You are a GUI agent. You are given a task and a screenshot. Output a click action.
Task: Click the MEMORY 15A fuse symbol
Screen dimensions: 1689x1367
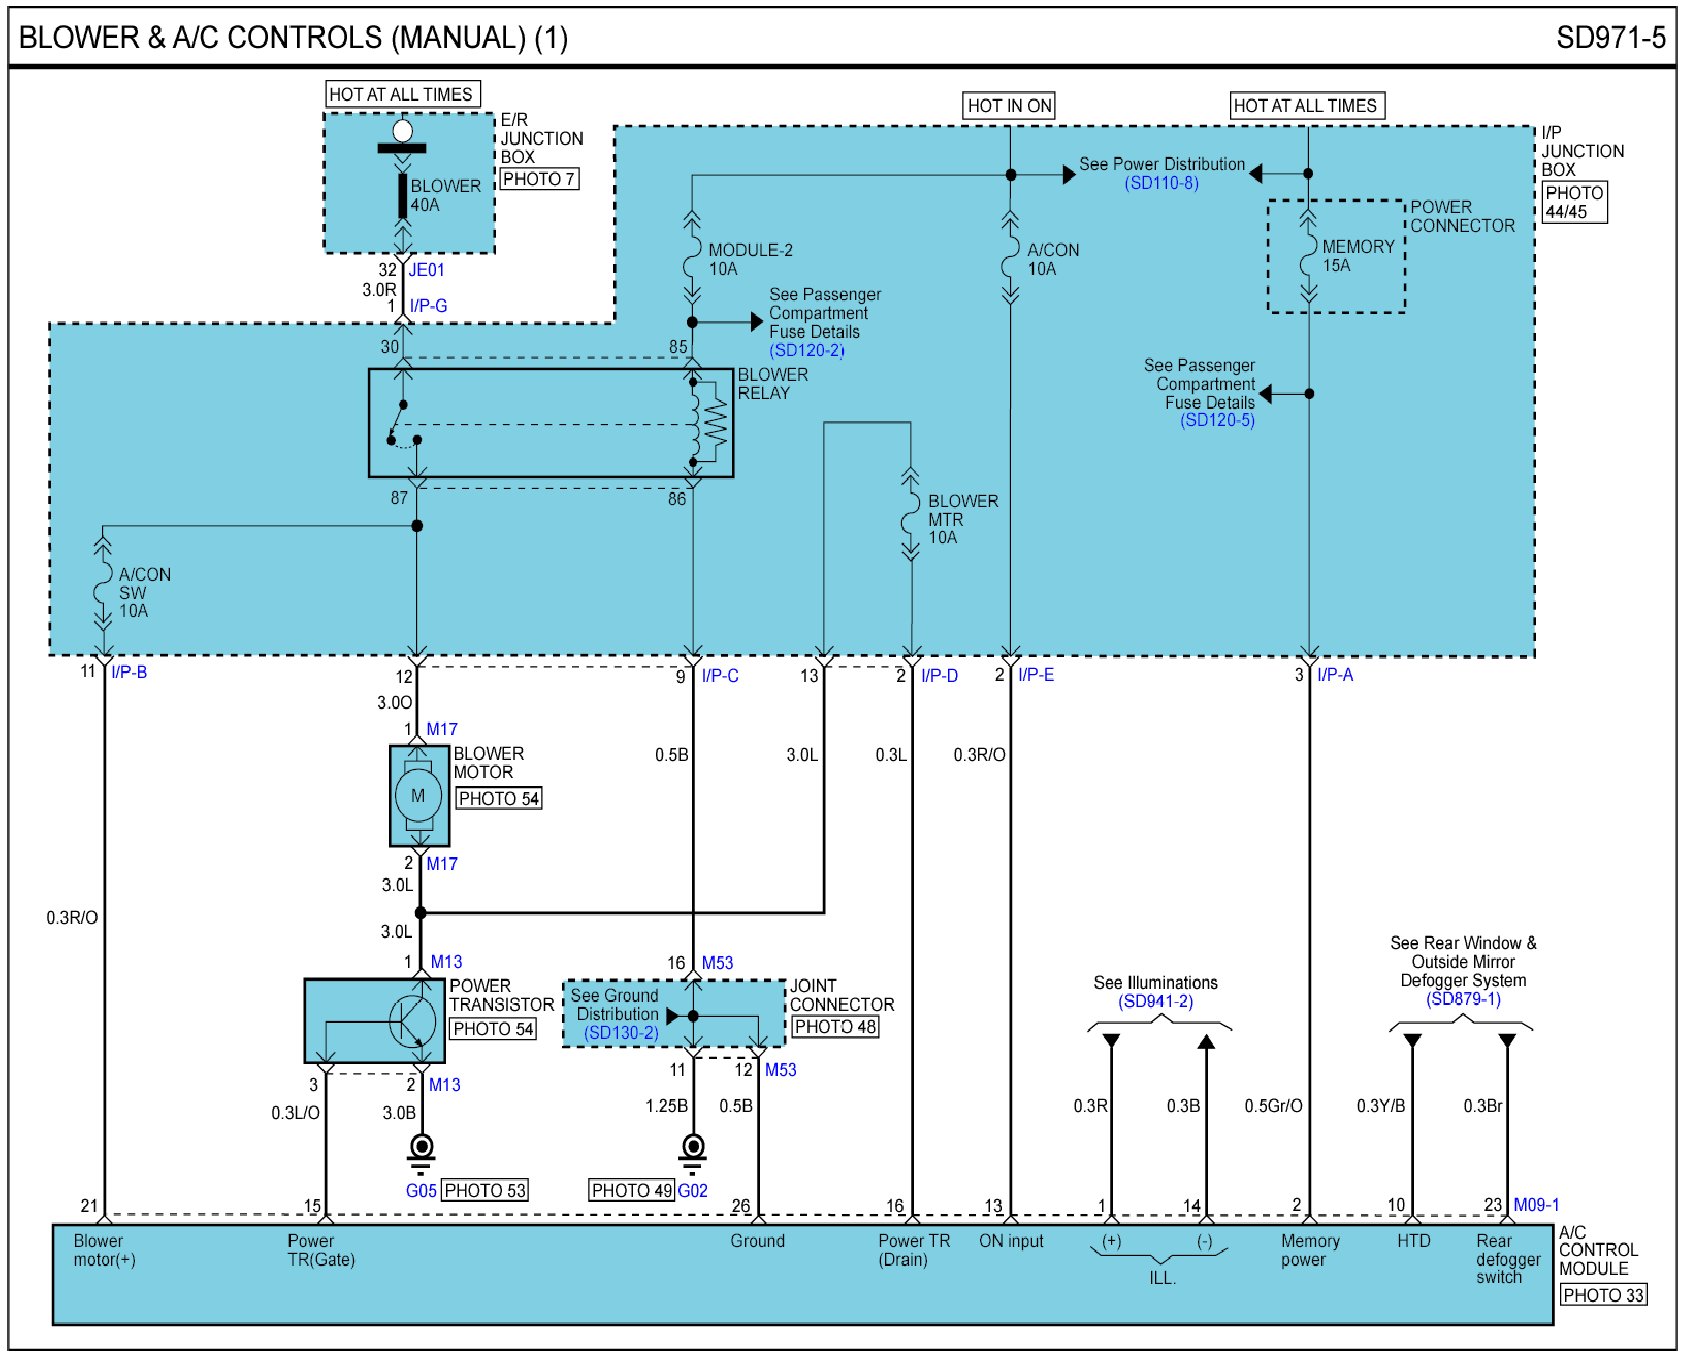pyautogui.click(x=1307, y=256)
